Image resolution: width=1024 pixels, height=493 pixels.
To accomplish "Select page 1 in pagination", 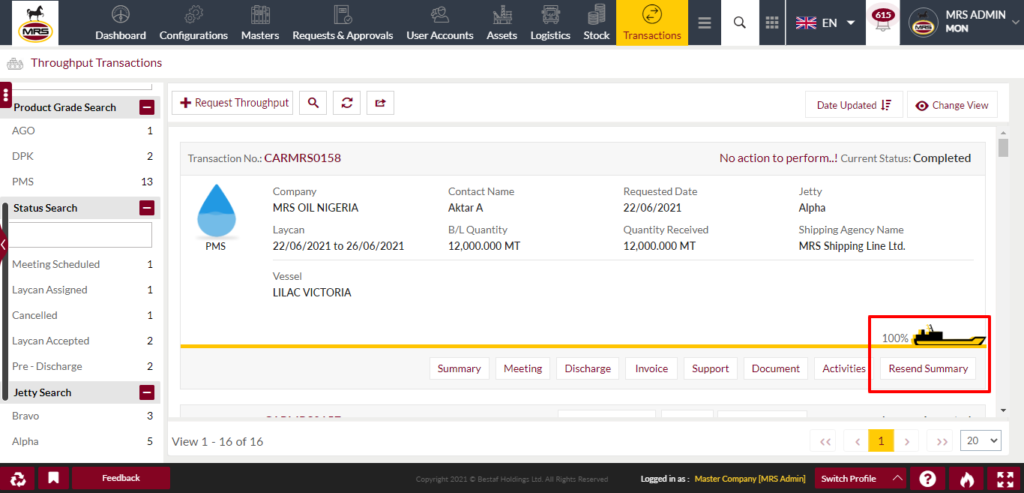I will point(881,441).
